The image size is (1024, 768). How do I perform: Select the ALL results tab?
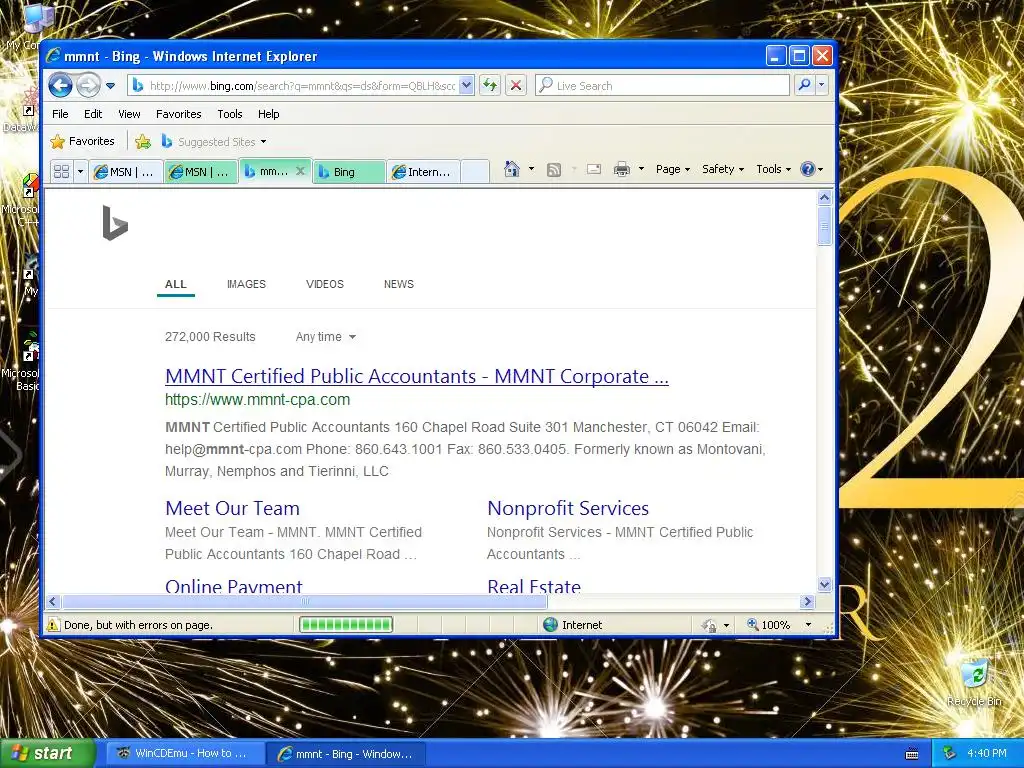tap(176, 284)
